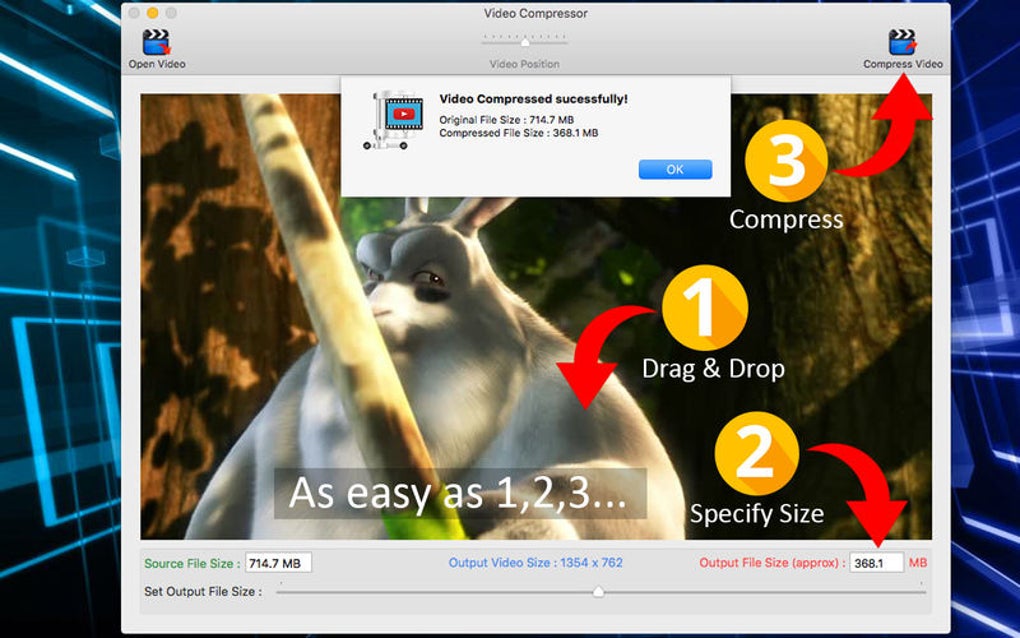
Task: Click the "Output File Size (approx) :" label
Action: tap(772, 563)
